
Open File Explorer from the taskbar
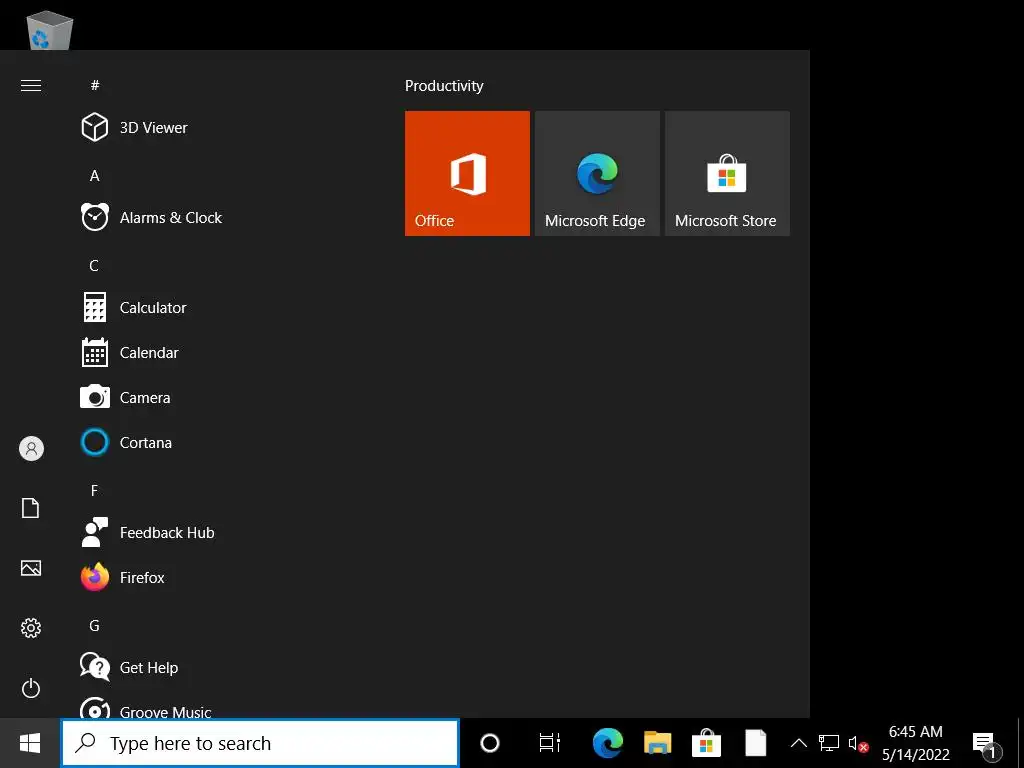658,743
